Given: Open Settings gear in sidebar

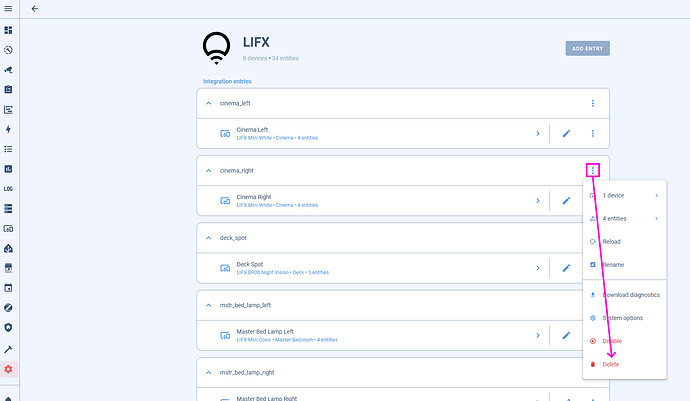Looking at the screenshot, I should [8, 369].
